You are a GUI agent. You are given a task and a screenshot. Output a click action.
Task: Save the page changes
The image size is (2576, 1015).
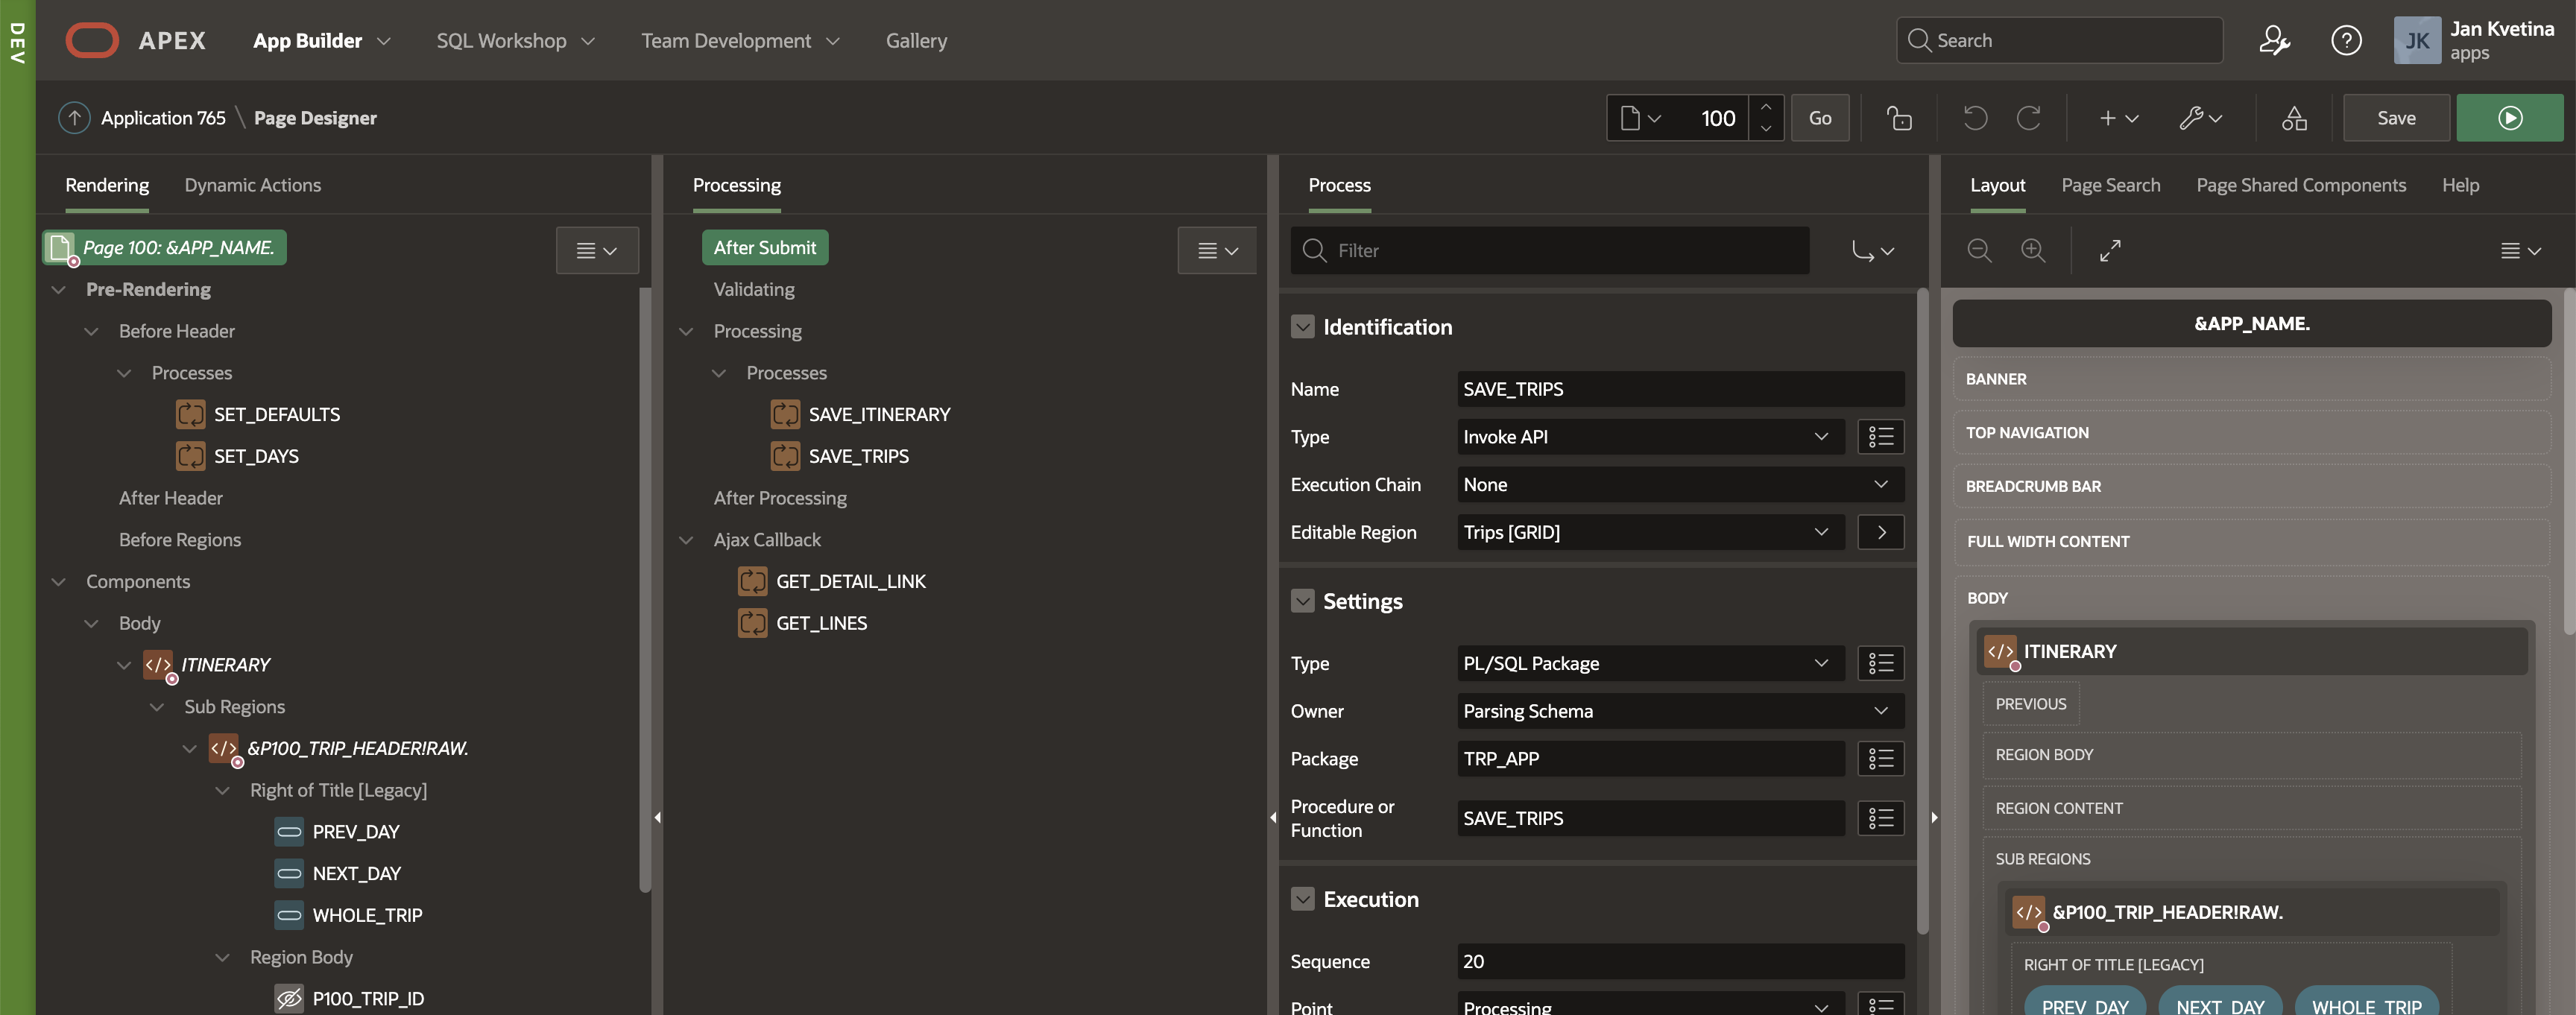coord(2396,118)
